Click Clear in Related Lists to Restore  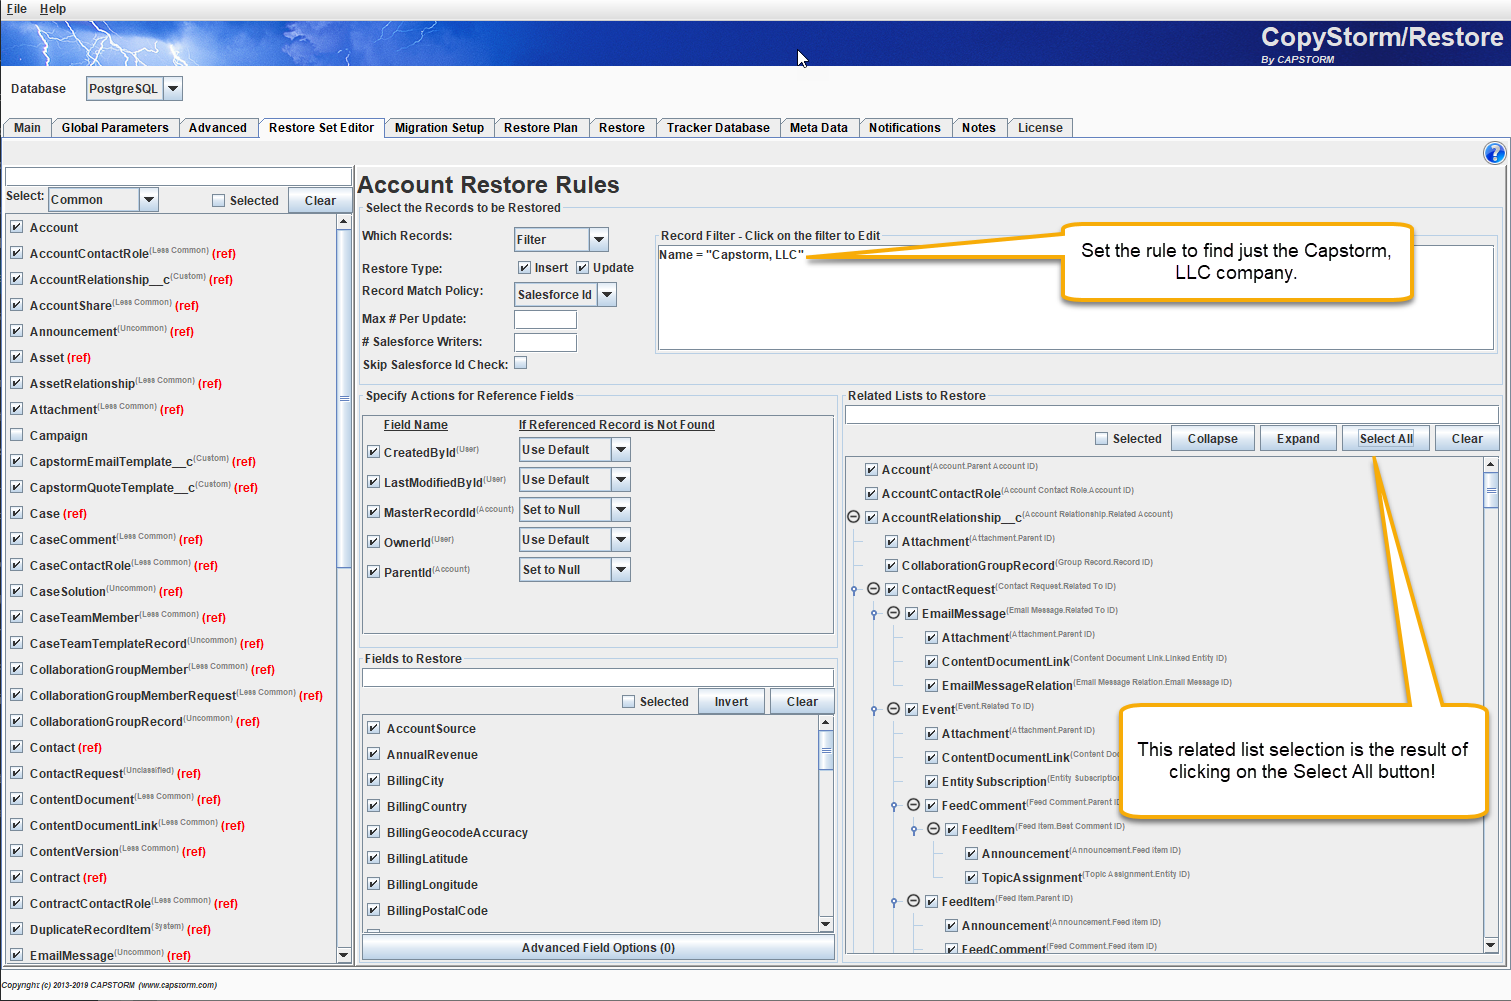click(x=1467, y=439)
